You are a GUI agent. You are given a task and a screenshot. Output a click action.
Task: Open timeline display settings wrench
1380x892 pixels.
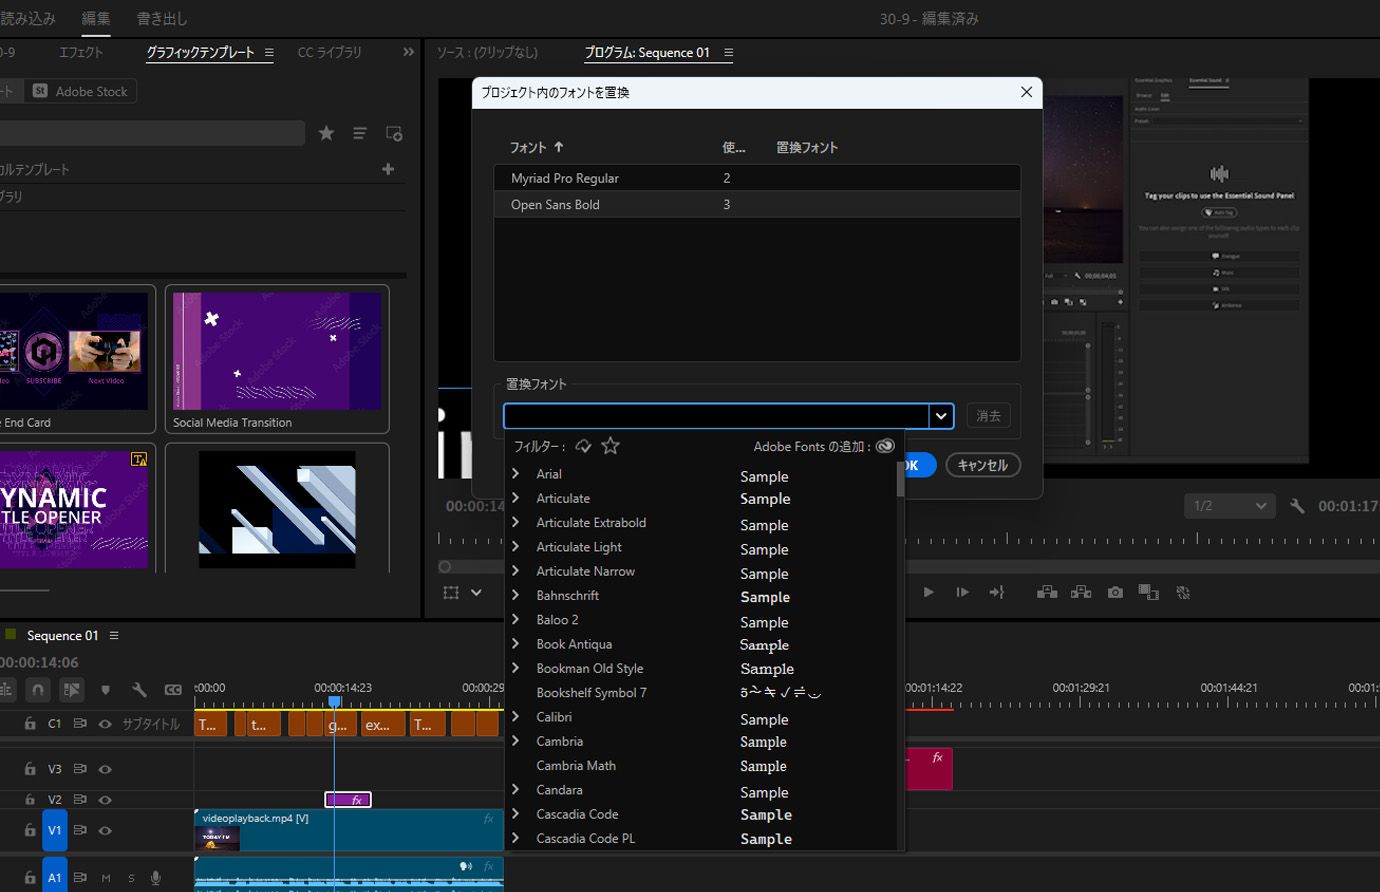(x=139, y=690)
